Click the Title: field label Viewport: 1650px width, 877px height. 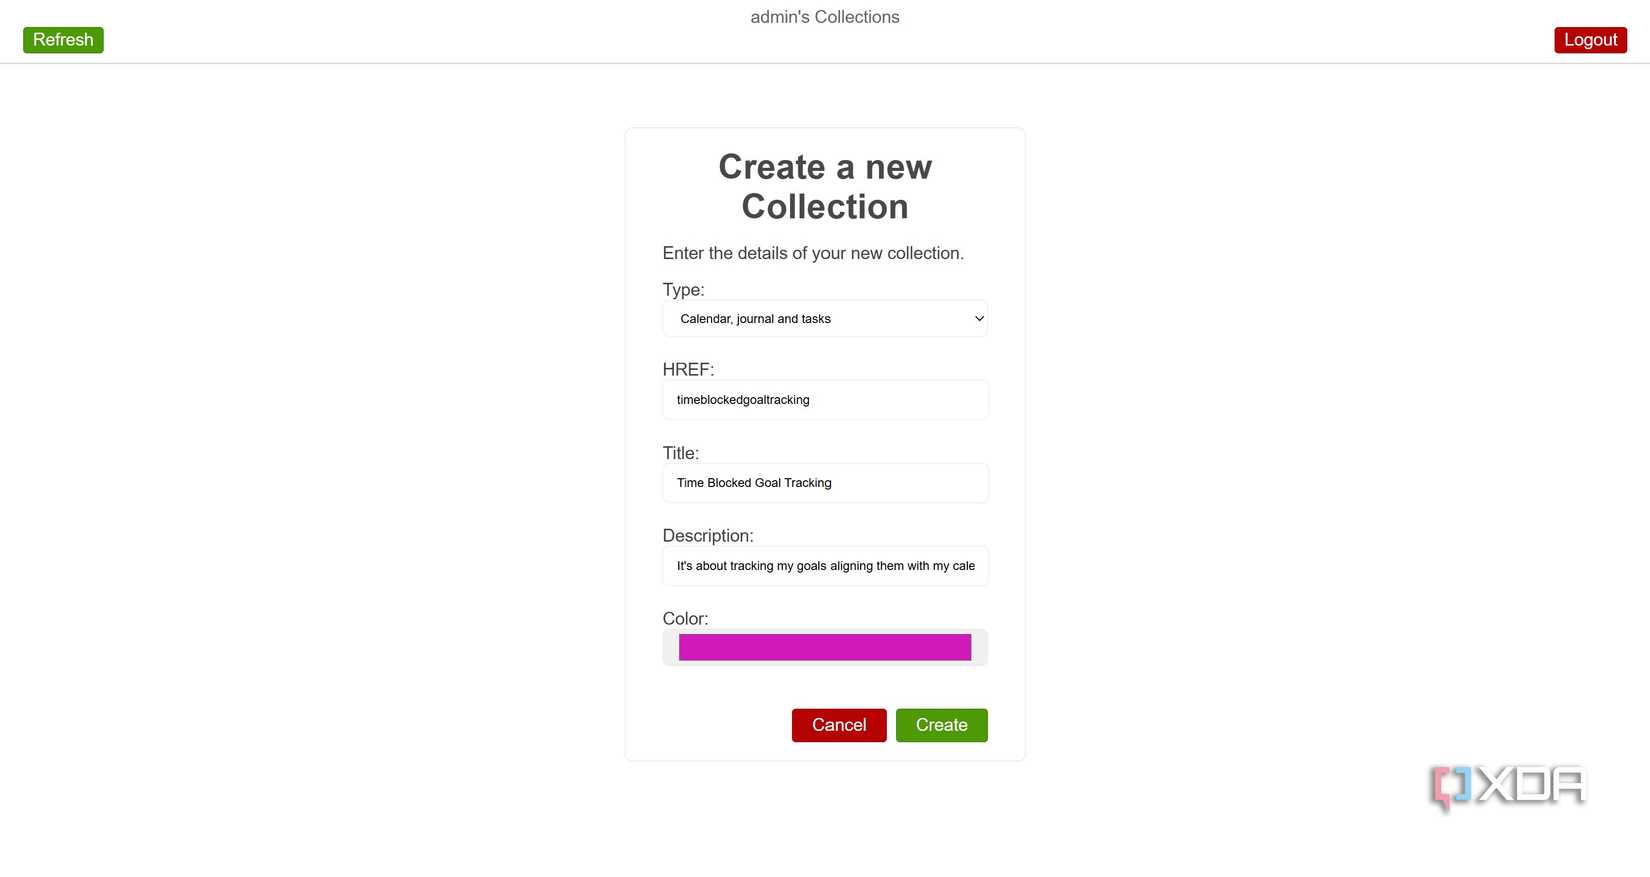(x=680, y=453)
